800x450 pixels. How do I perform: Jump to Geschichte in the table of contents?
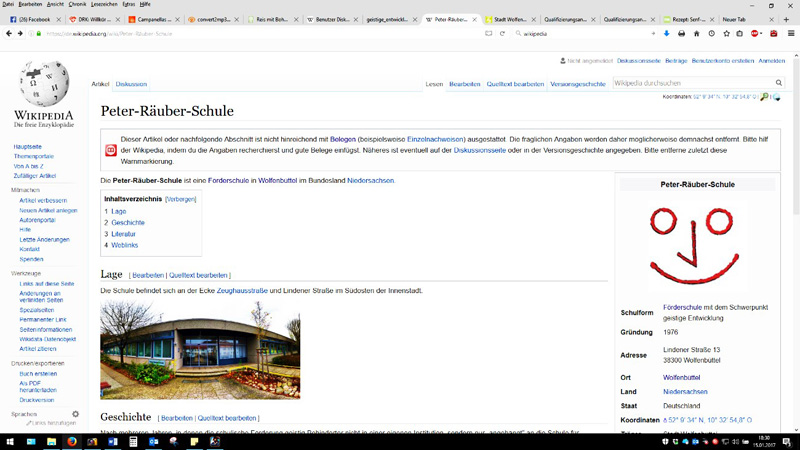tap(128, 223)
